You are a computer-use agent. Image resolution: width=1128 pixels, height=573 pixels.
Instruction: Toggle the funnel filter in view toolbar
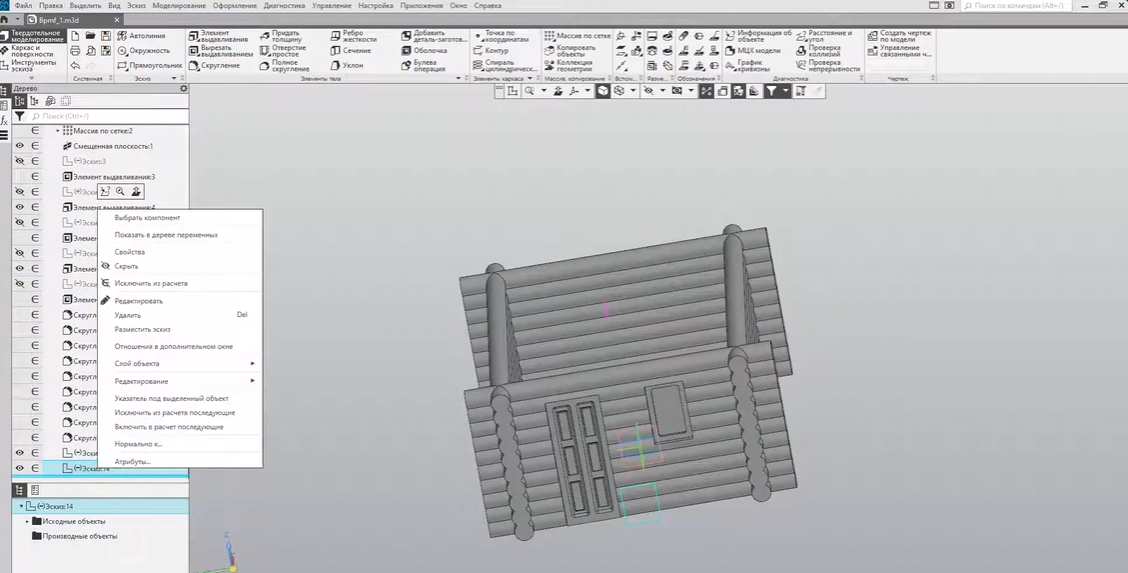coord(771,91)
